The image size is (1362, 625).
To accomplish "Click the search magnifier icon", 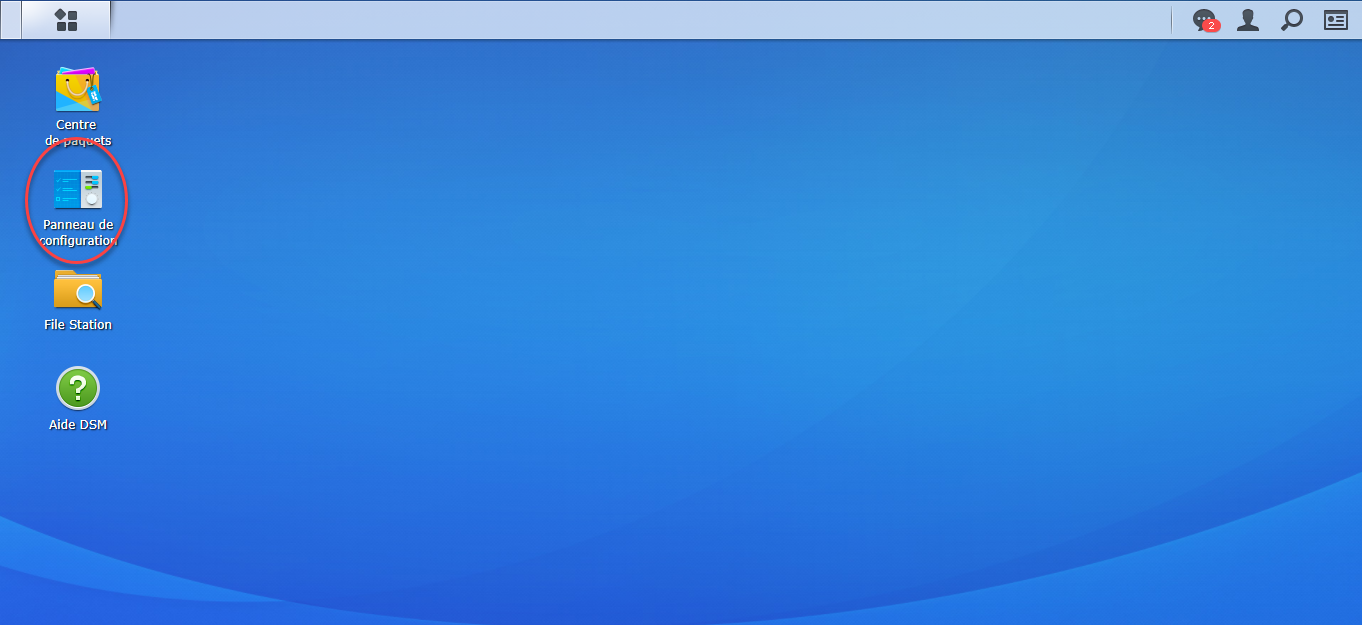I will click(x=1292, y=20).
